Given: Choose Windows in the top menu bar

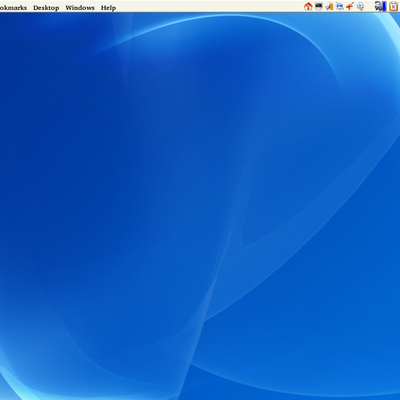Looking at the screenshot, I should click(80, 8).
